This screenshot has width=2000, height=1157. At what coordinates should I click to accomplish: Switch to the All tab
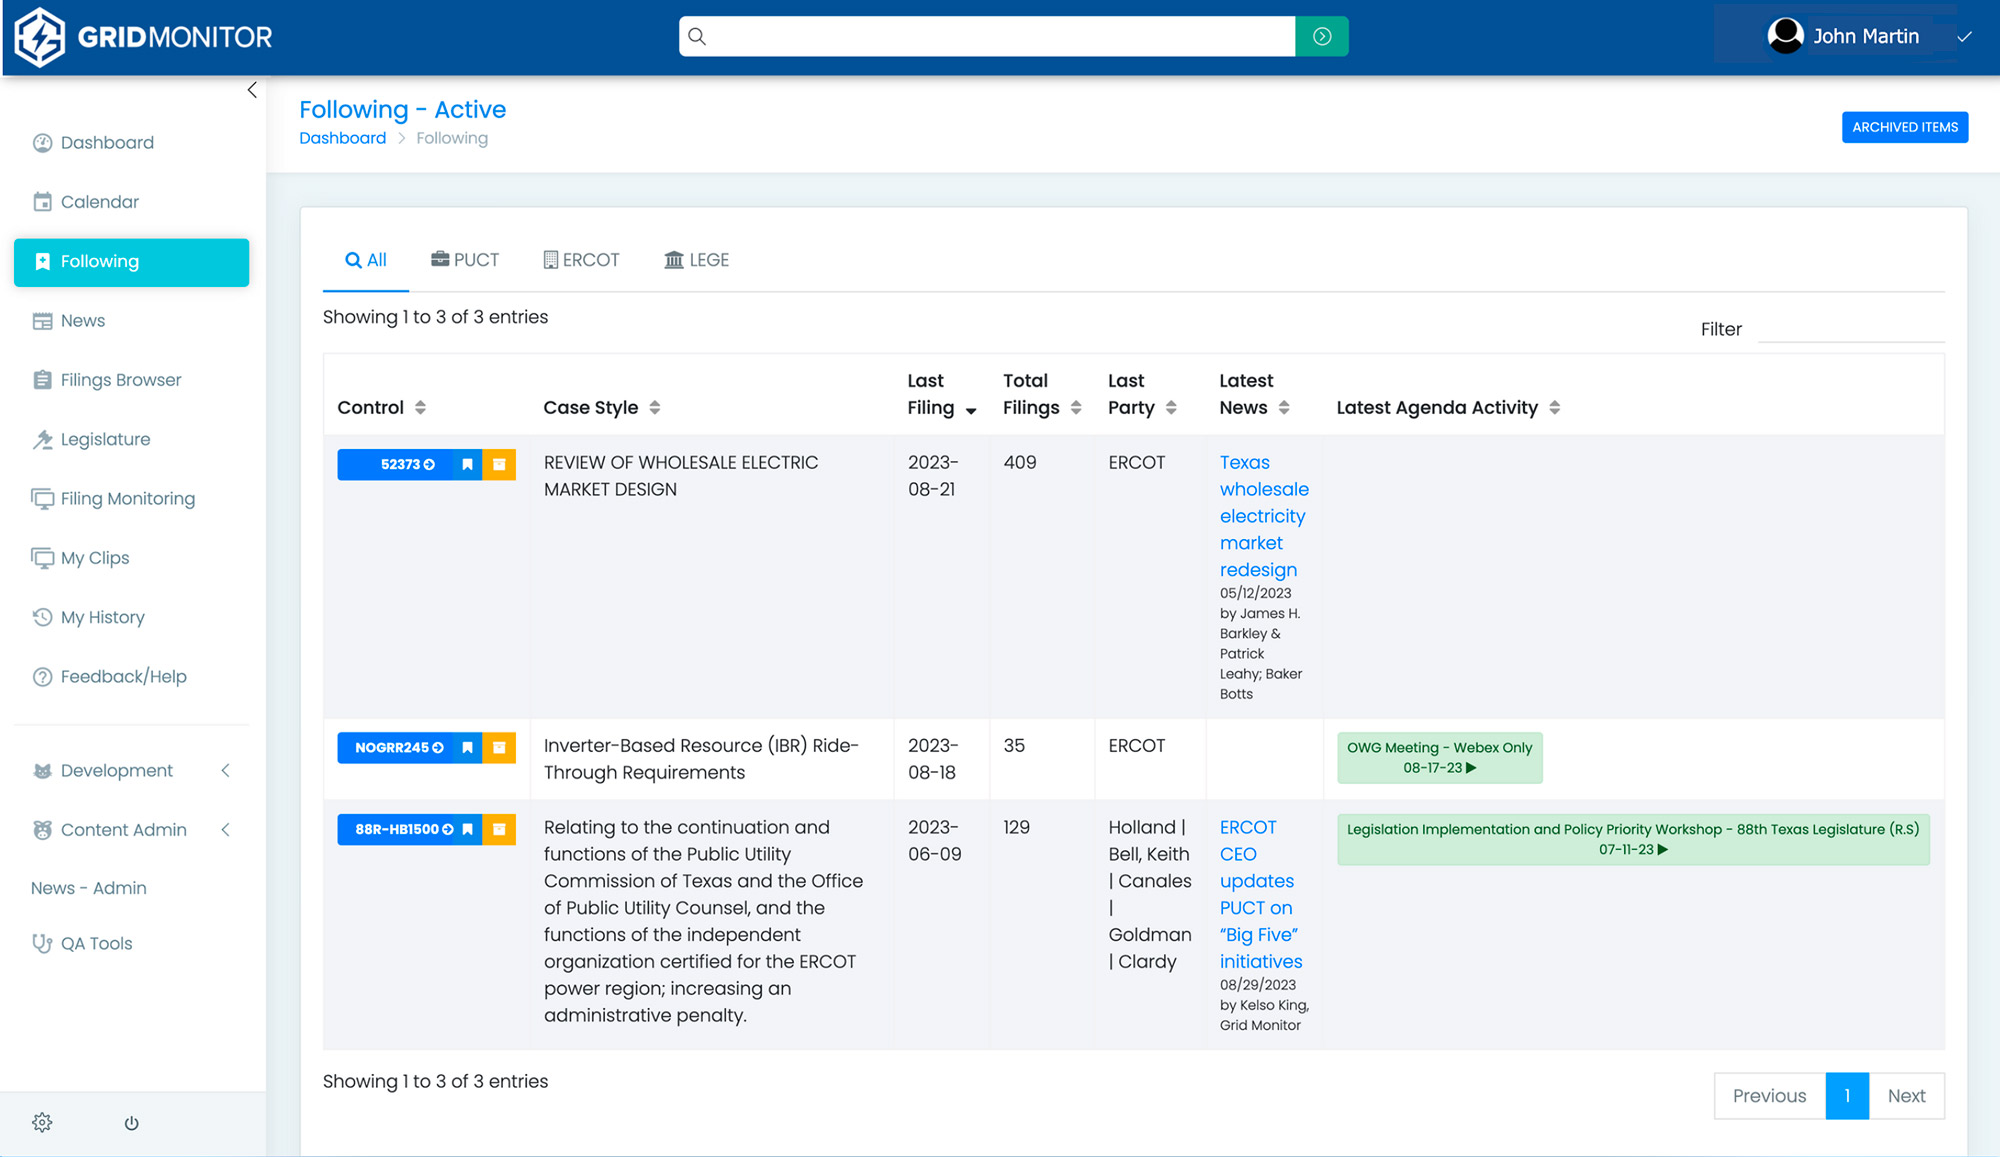pos(366,261)
